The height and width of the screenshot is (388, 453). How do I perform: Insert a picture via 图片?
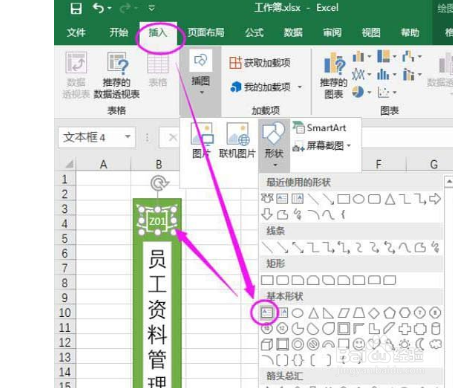[x=202, y=141]
